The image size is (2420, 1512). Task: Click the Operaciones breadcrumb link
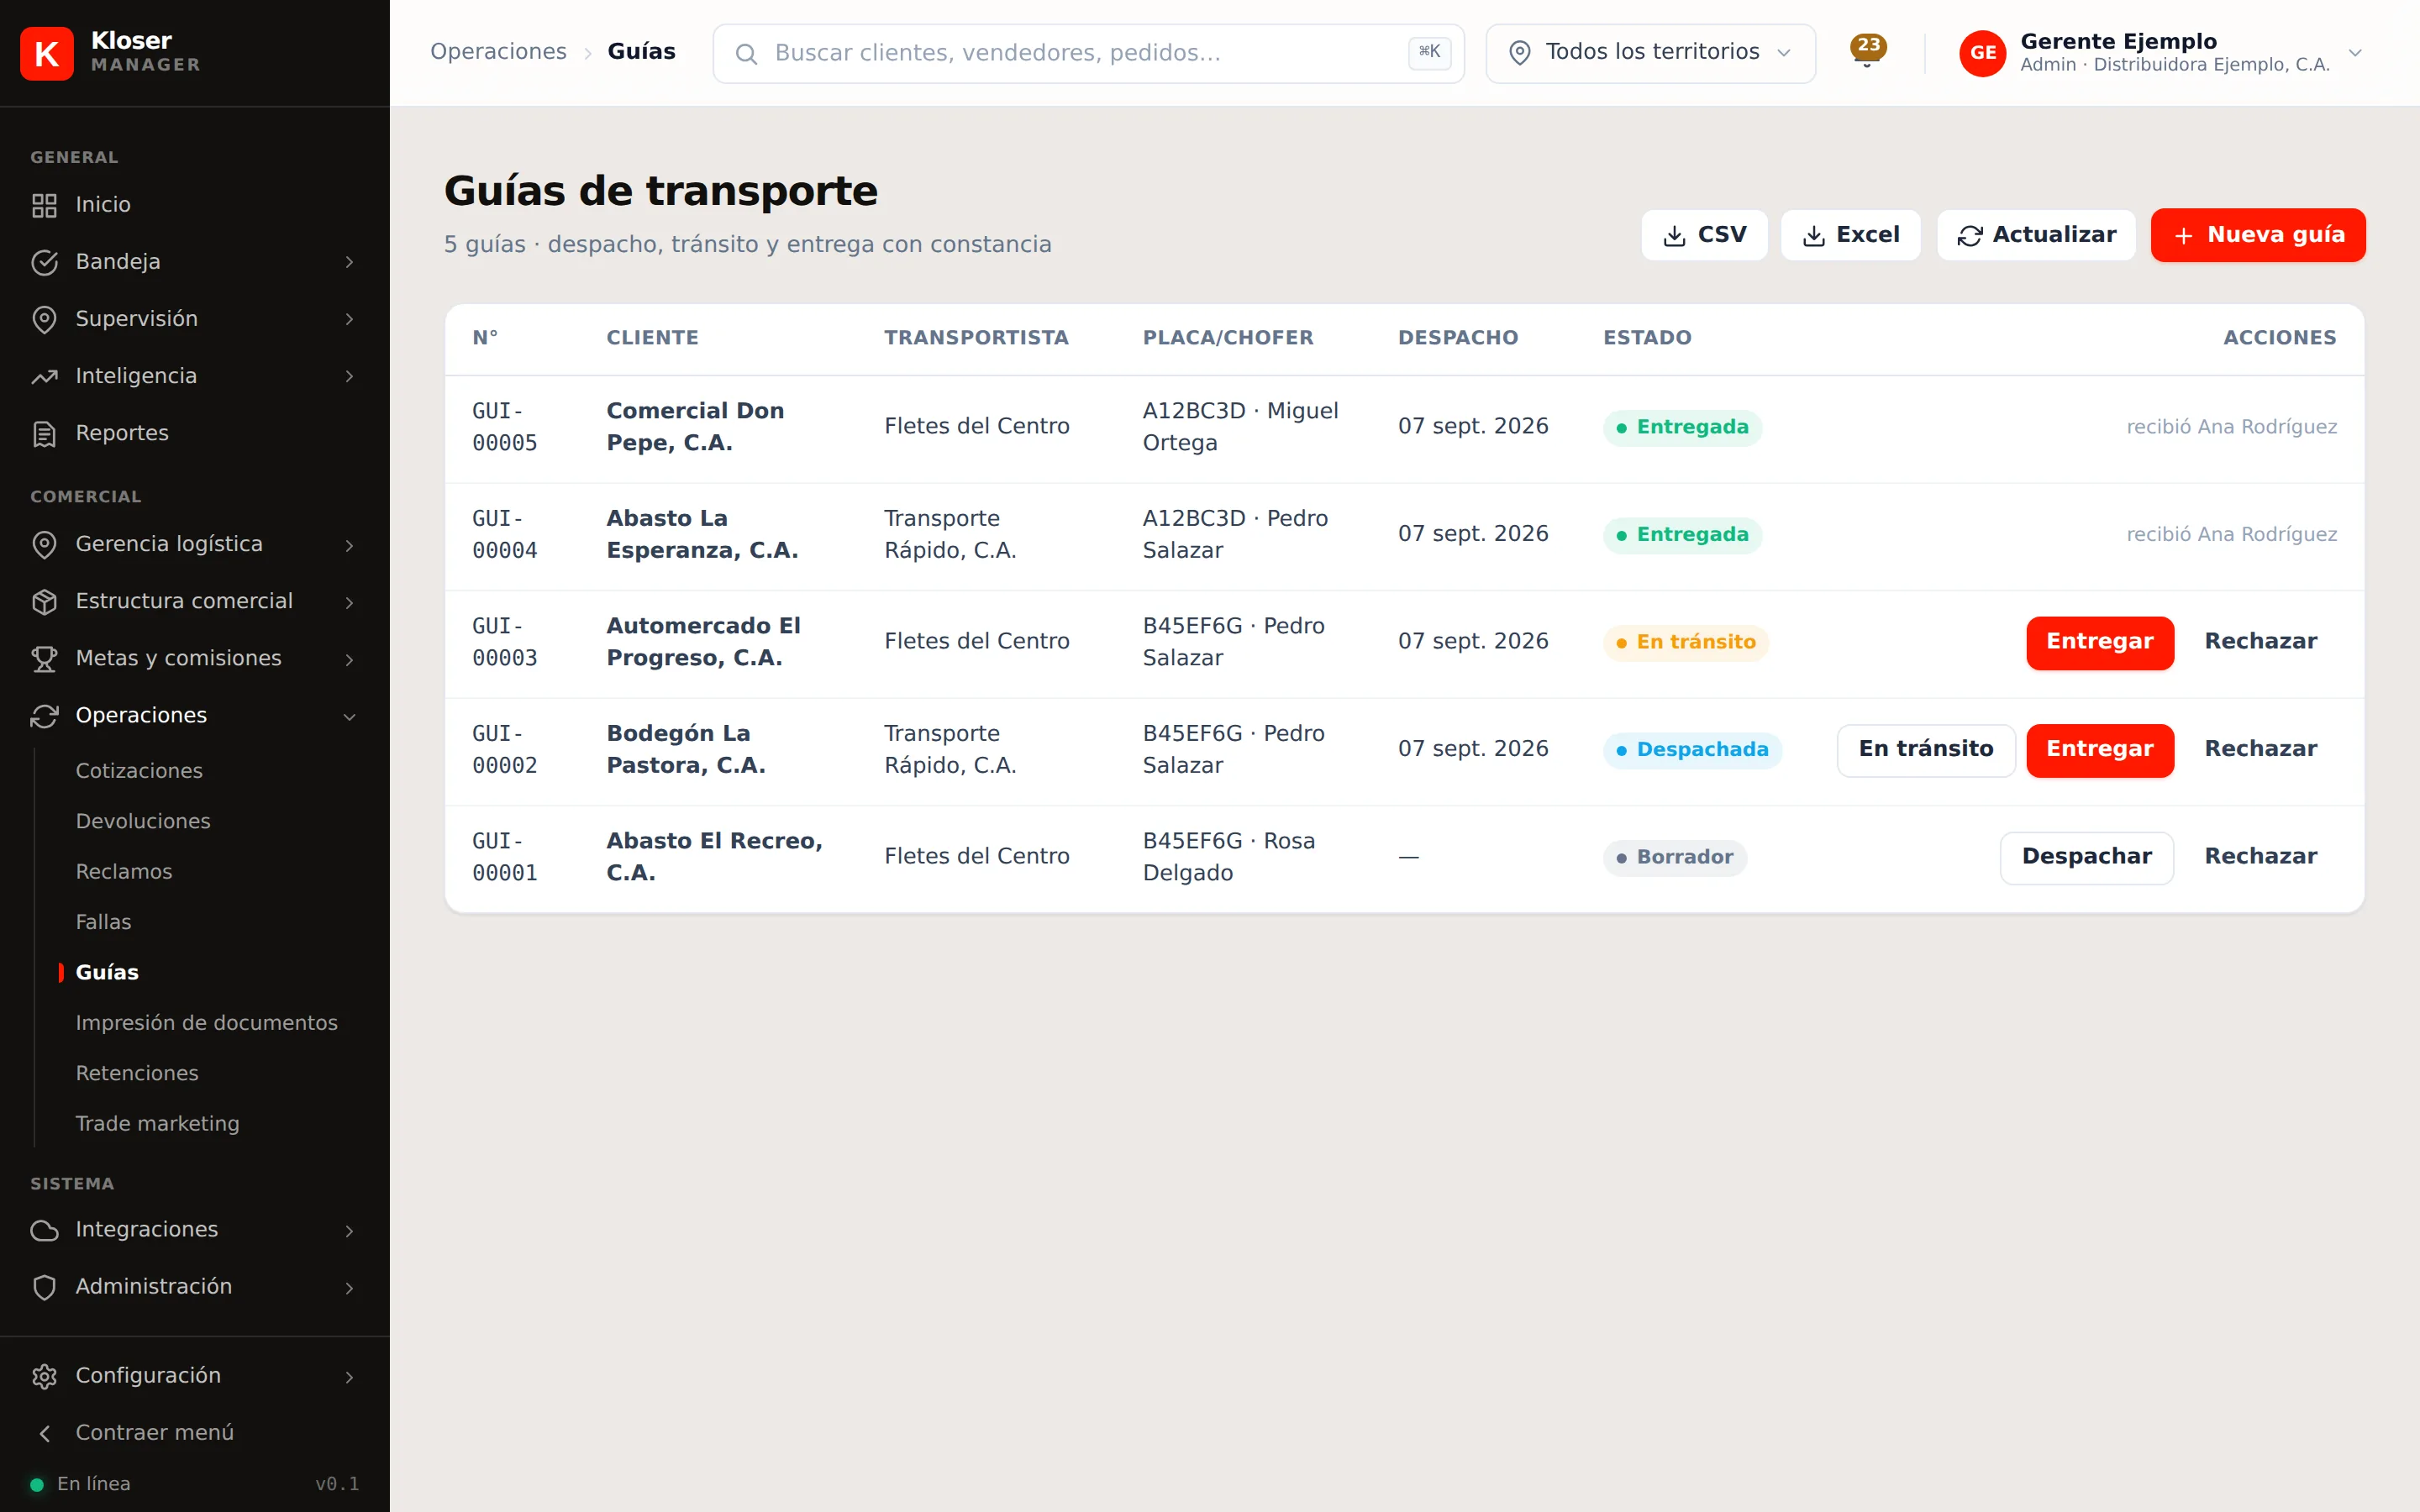coord(498,52)
